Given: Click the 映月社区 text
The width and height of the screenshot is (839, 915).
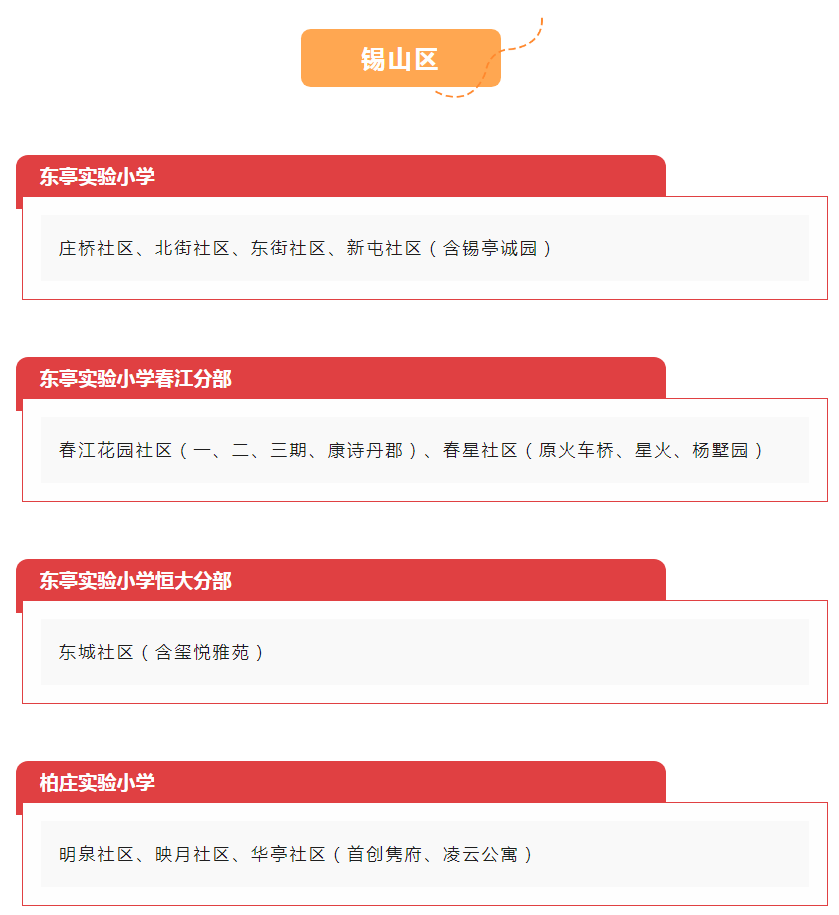Looking at the screenshot, I should tap(192, 854).
